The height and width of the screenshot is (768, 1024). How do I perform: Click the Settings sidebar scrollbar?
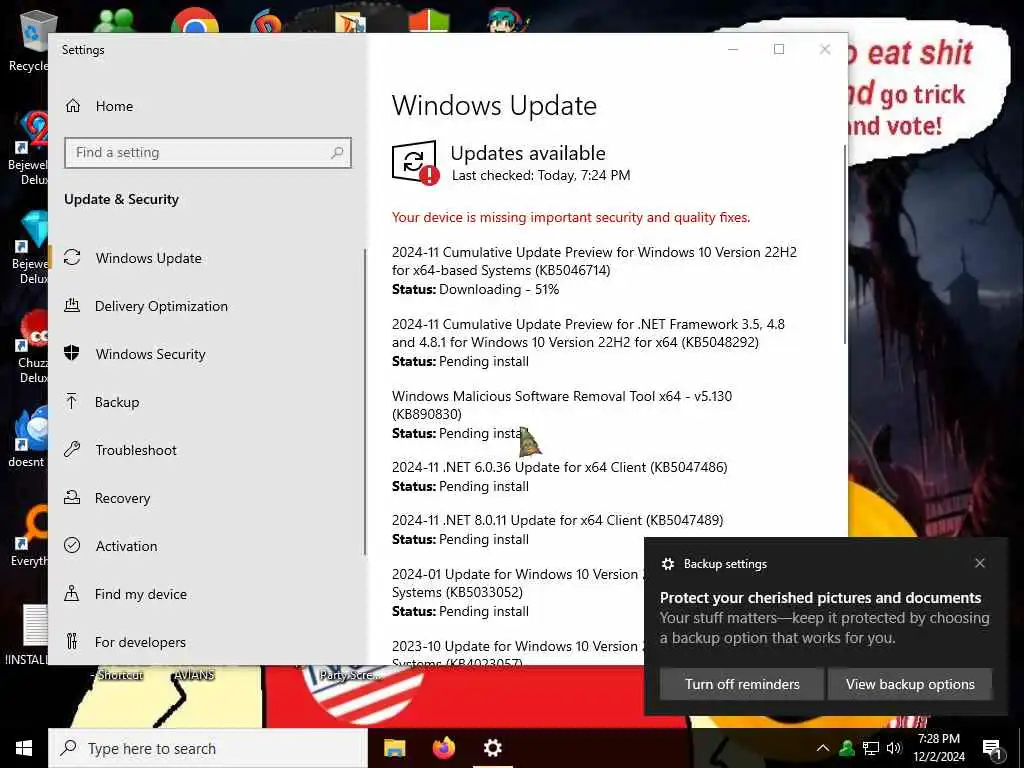click(x=365, y=402)
